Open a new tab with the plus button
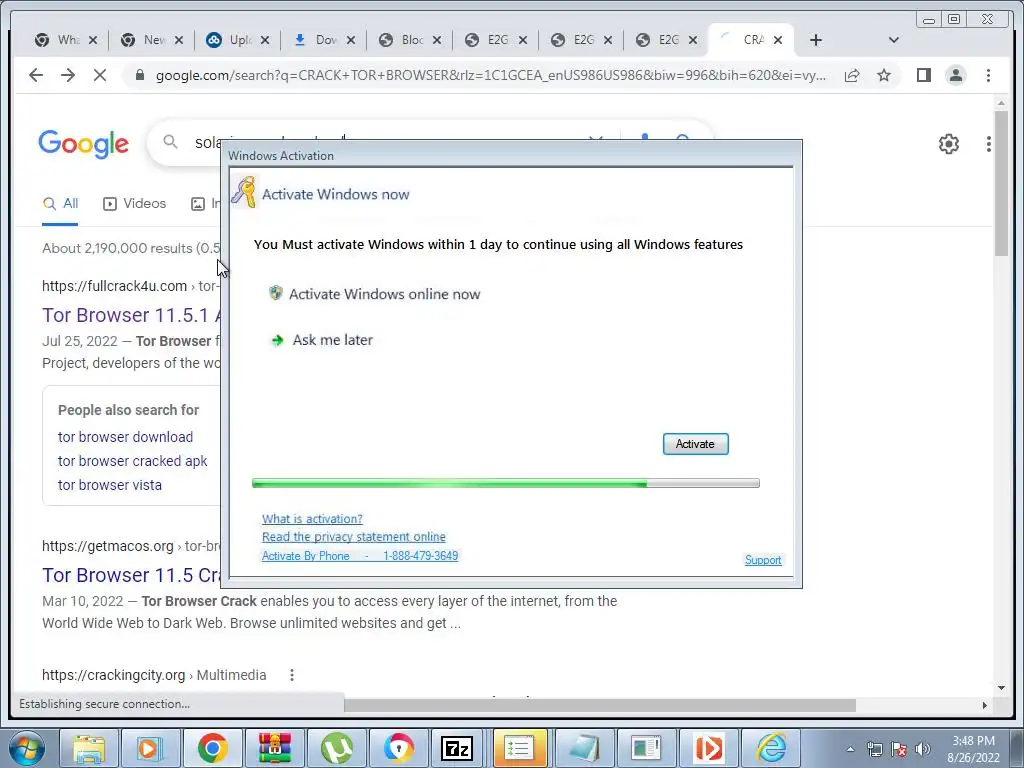 [815, 40]
